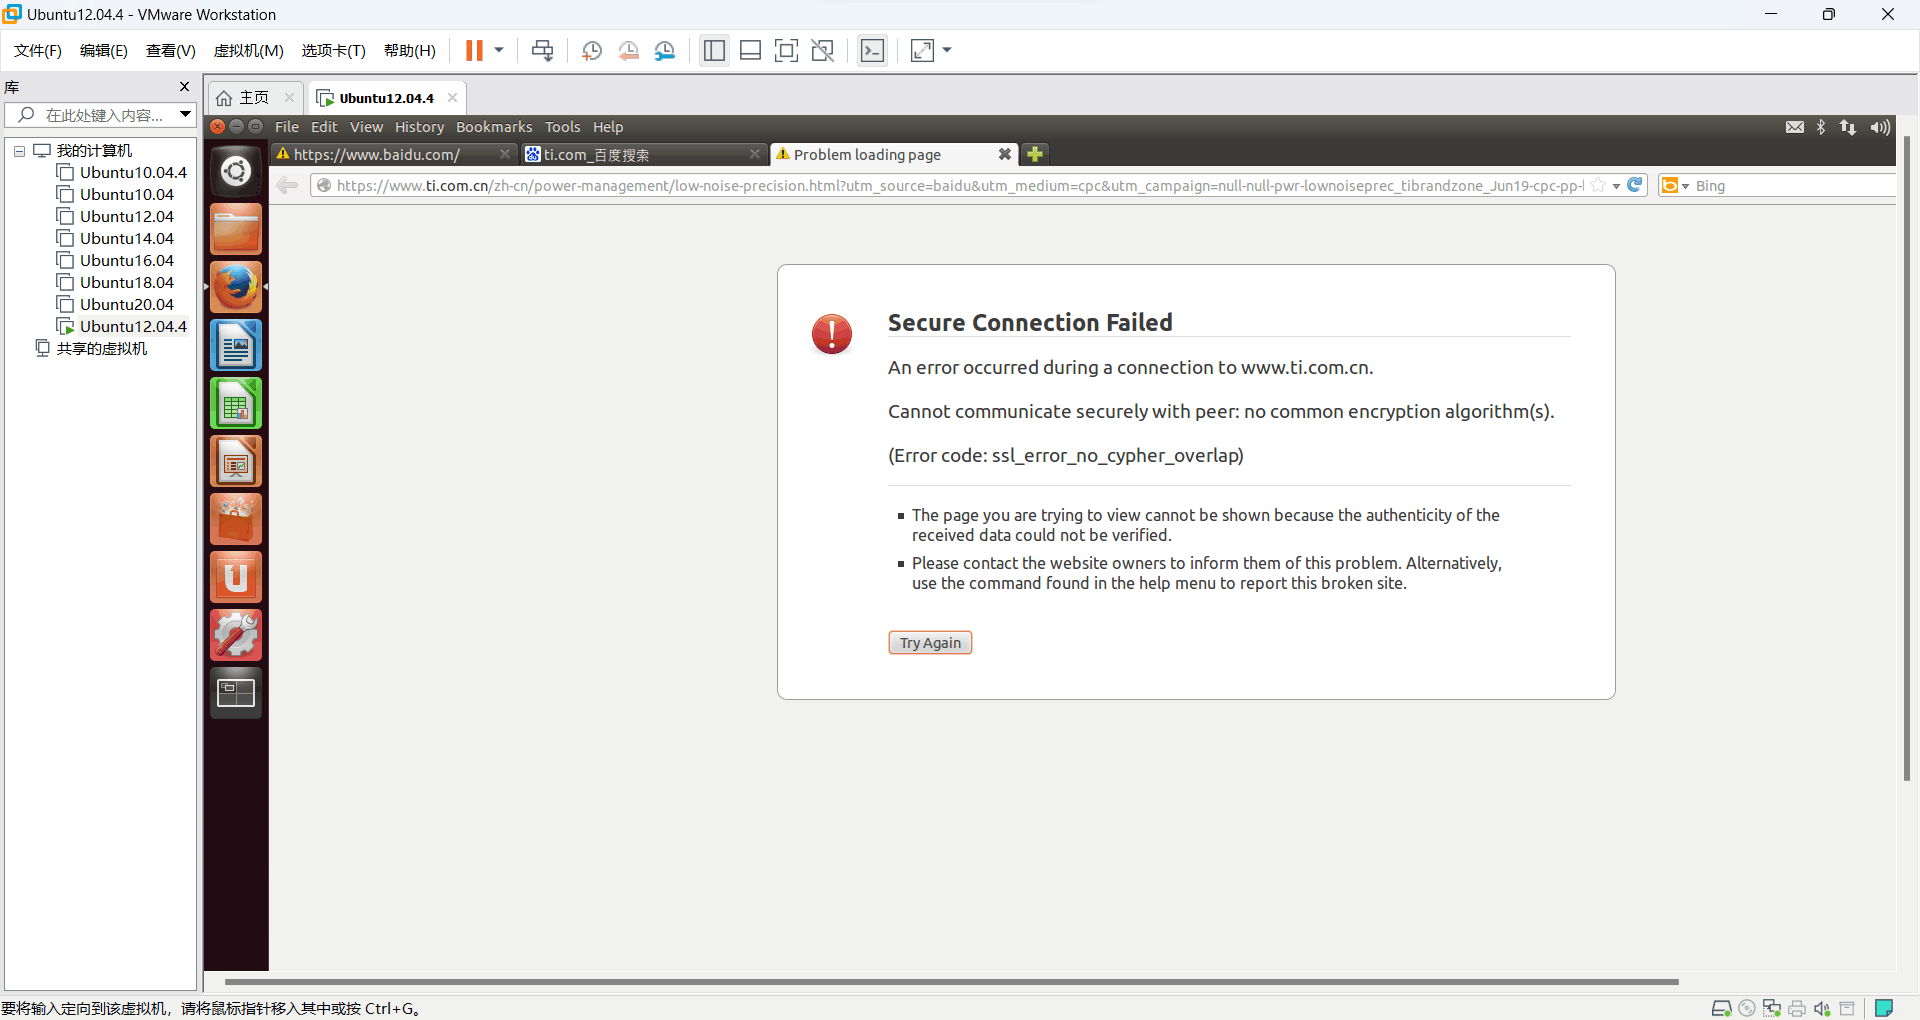
Task: Open the Ubuntu mail indicator icon
Action: 1795,127
